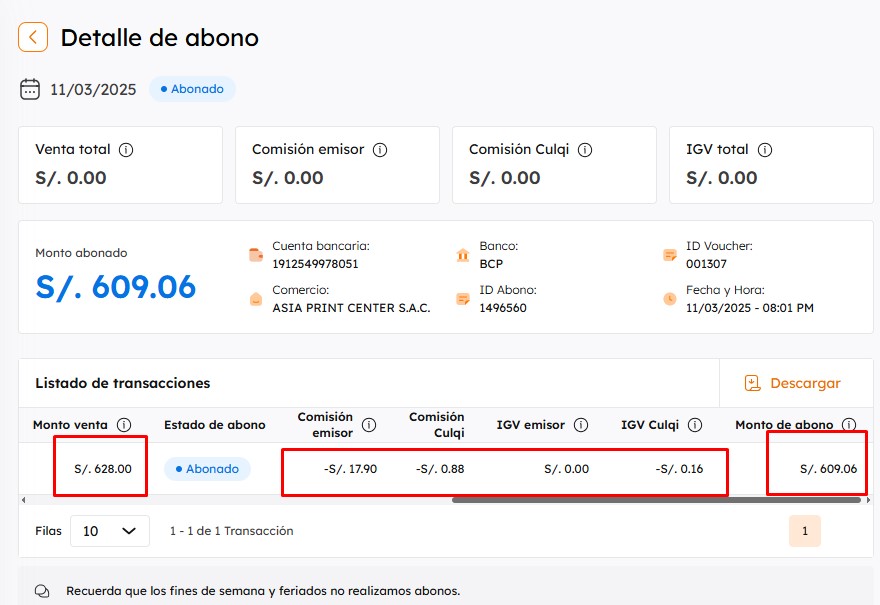Select page 1 in pagination
The height and width of the screenshot is (605, 880).
point(804,531)
